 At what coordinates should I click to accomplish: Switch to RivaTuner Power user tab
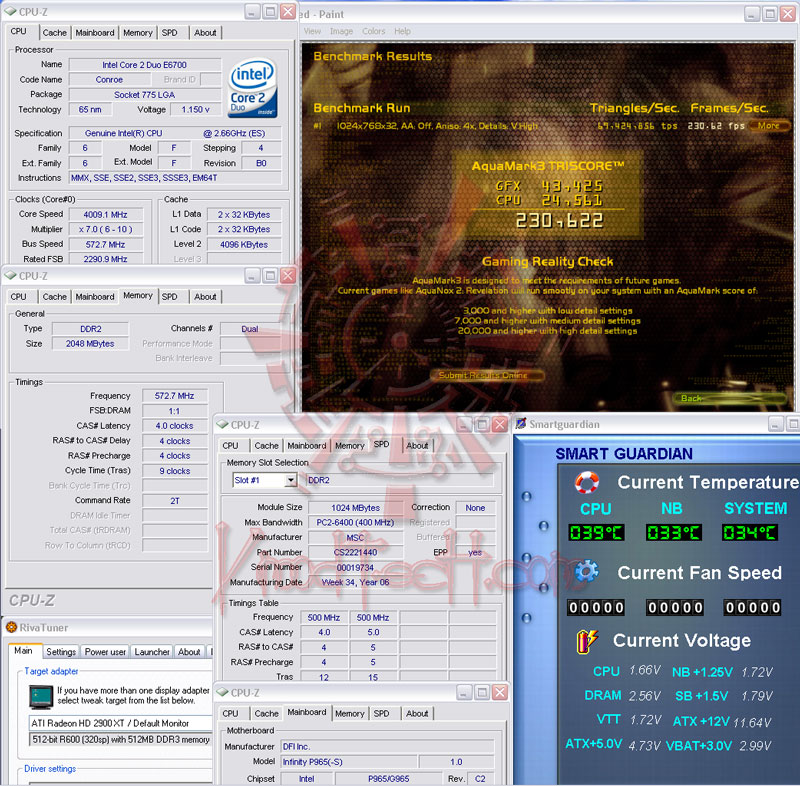(105, 652)
